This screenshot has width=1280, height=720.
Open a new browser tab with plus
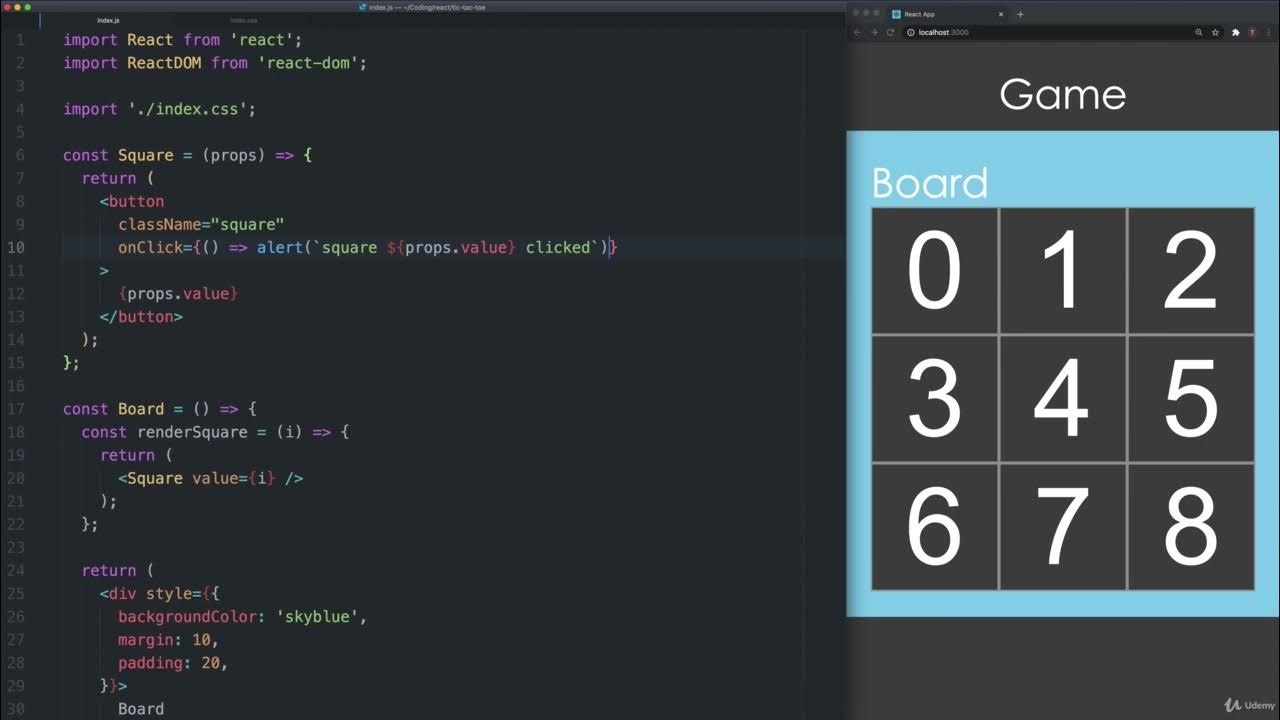point(1020,14)
